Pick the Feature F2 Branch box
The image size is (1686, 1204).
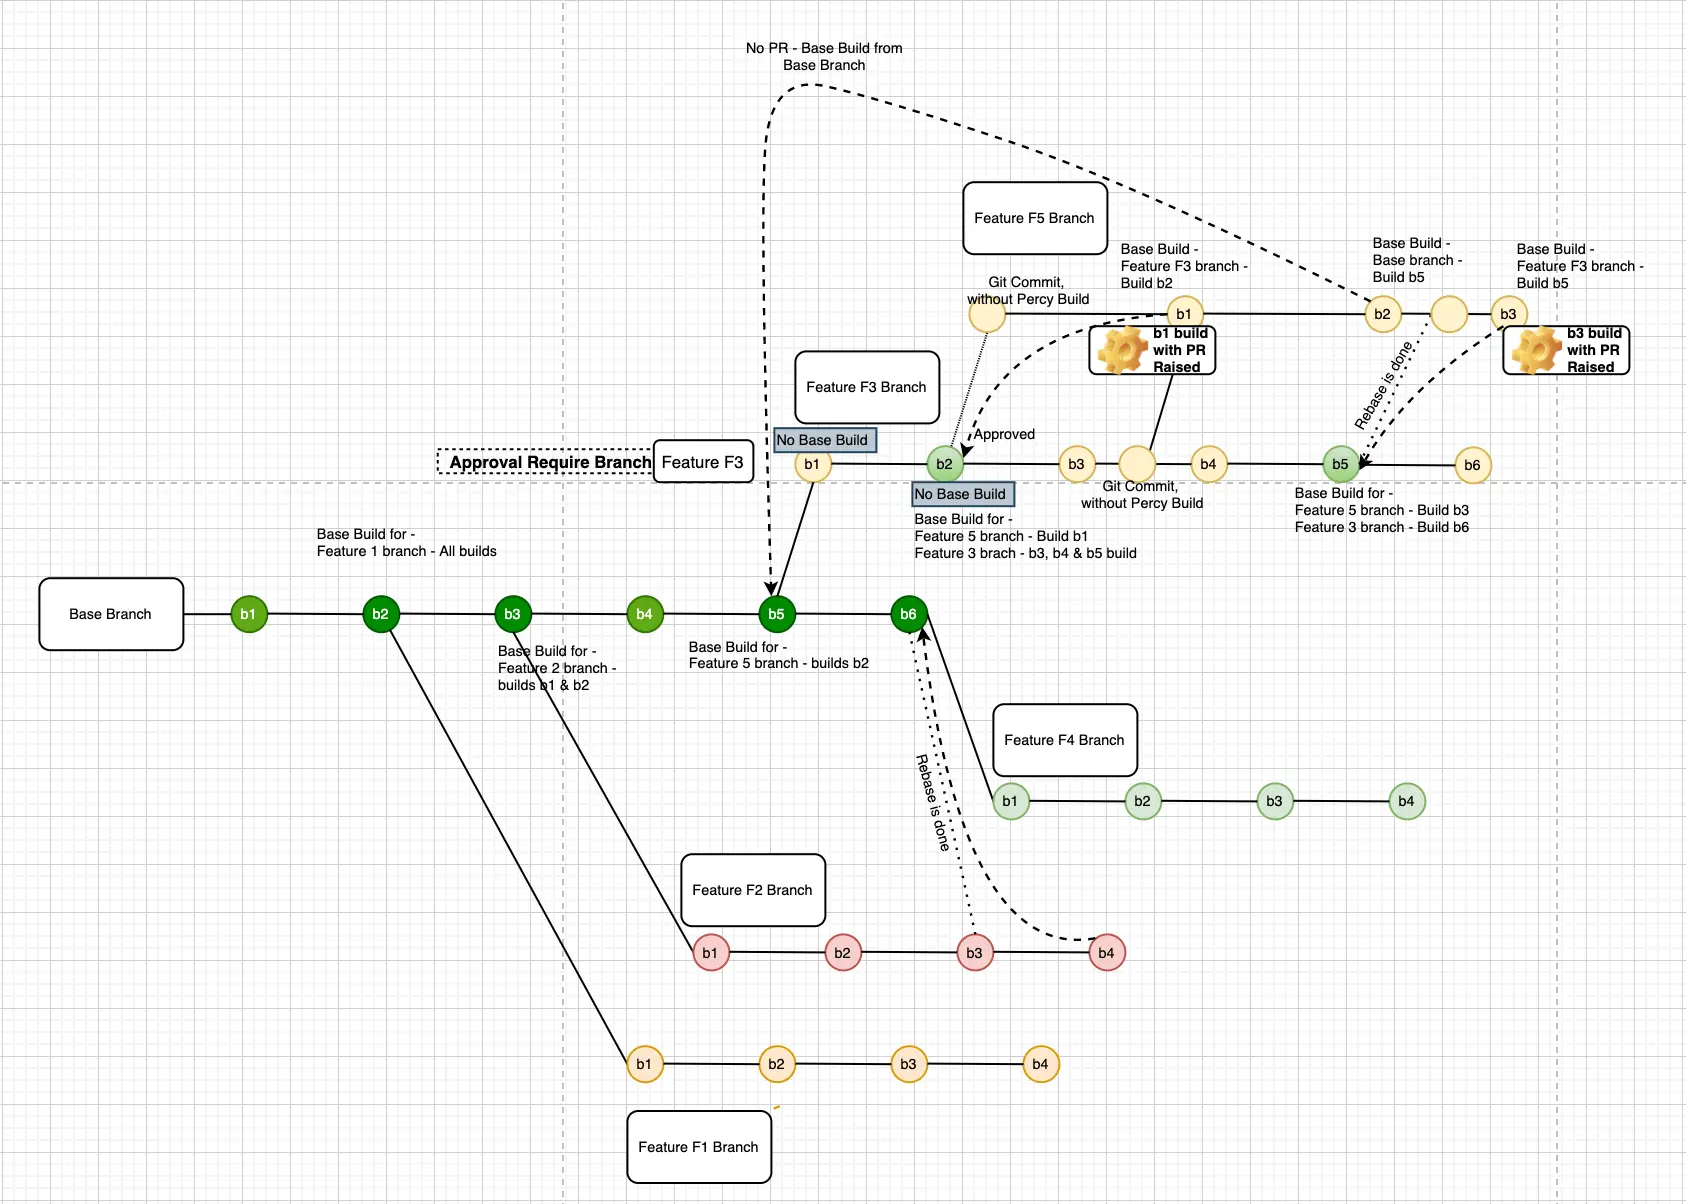tap(752, 890)
